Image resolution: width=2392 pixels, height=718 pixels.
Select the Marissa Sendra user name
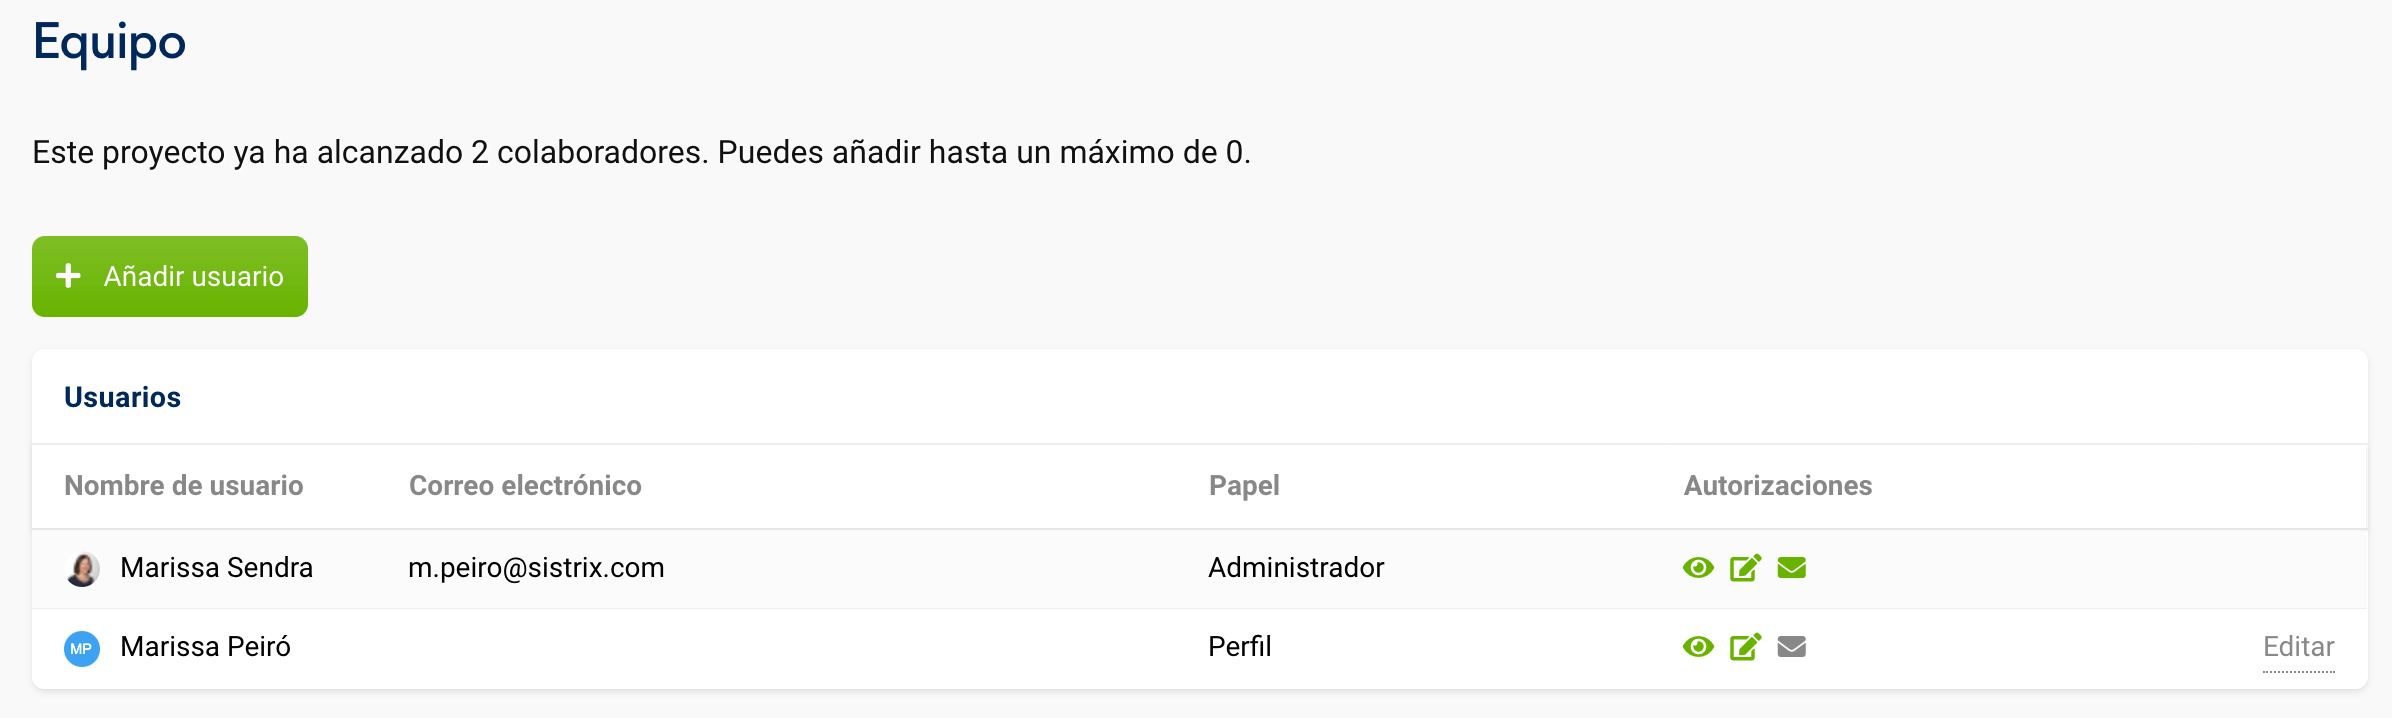click(x=216, y=568)
